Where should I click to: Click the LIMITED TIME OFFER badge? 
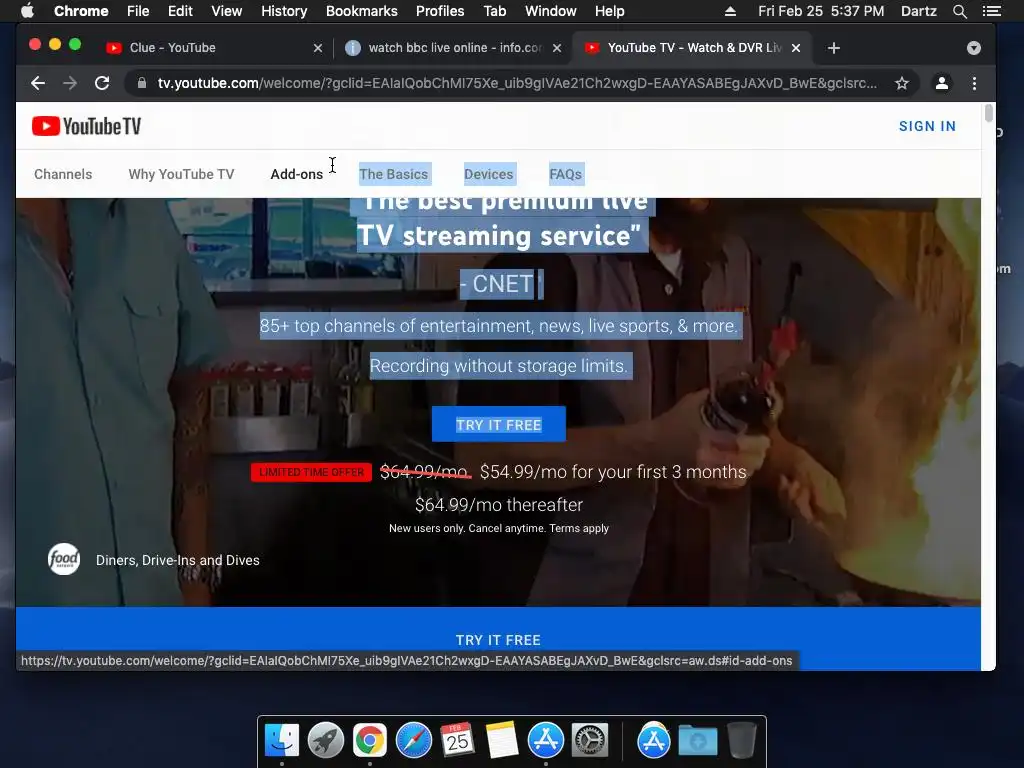312,472
